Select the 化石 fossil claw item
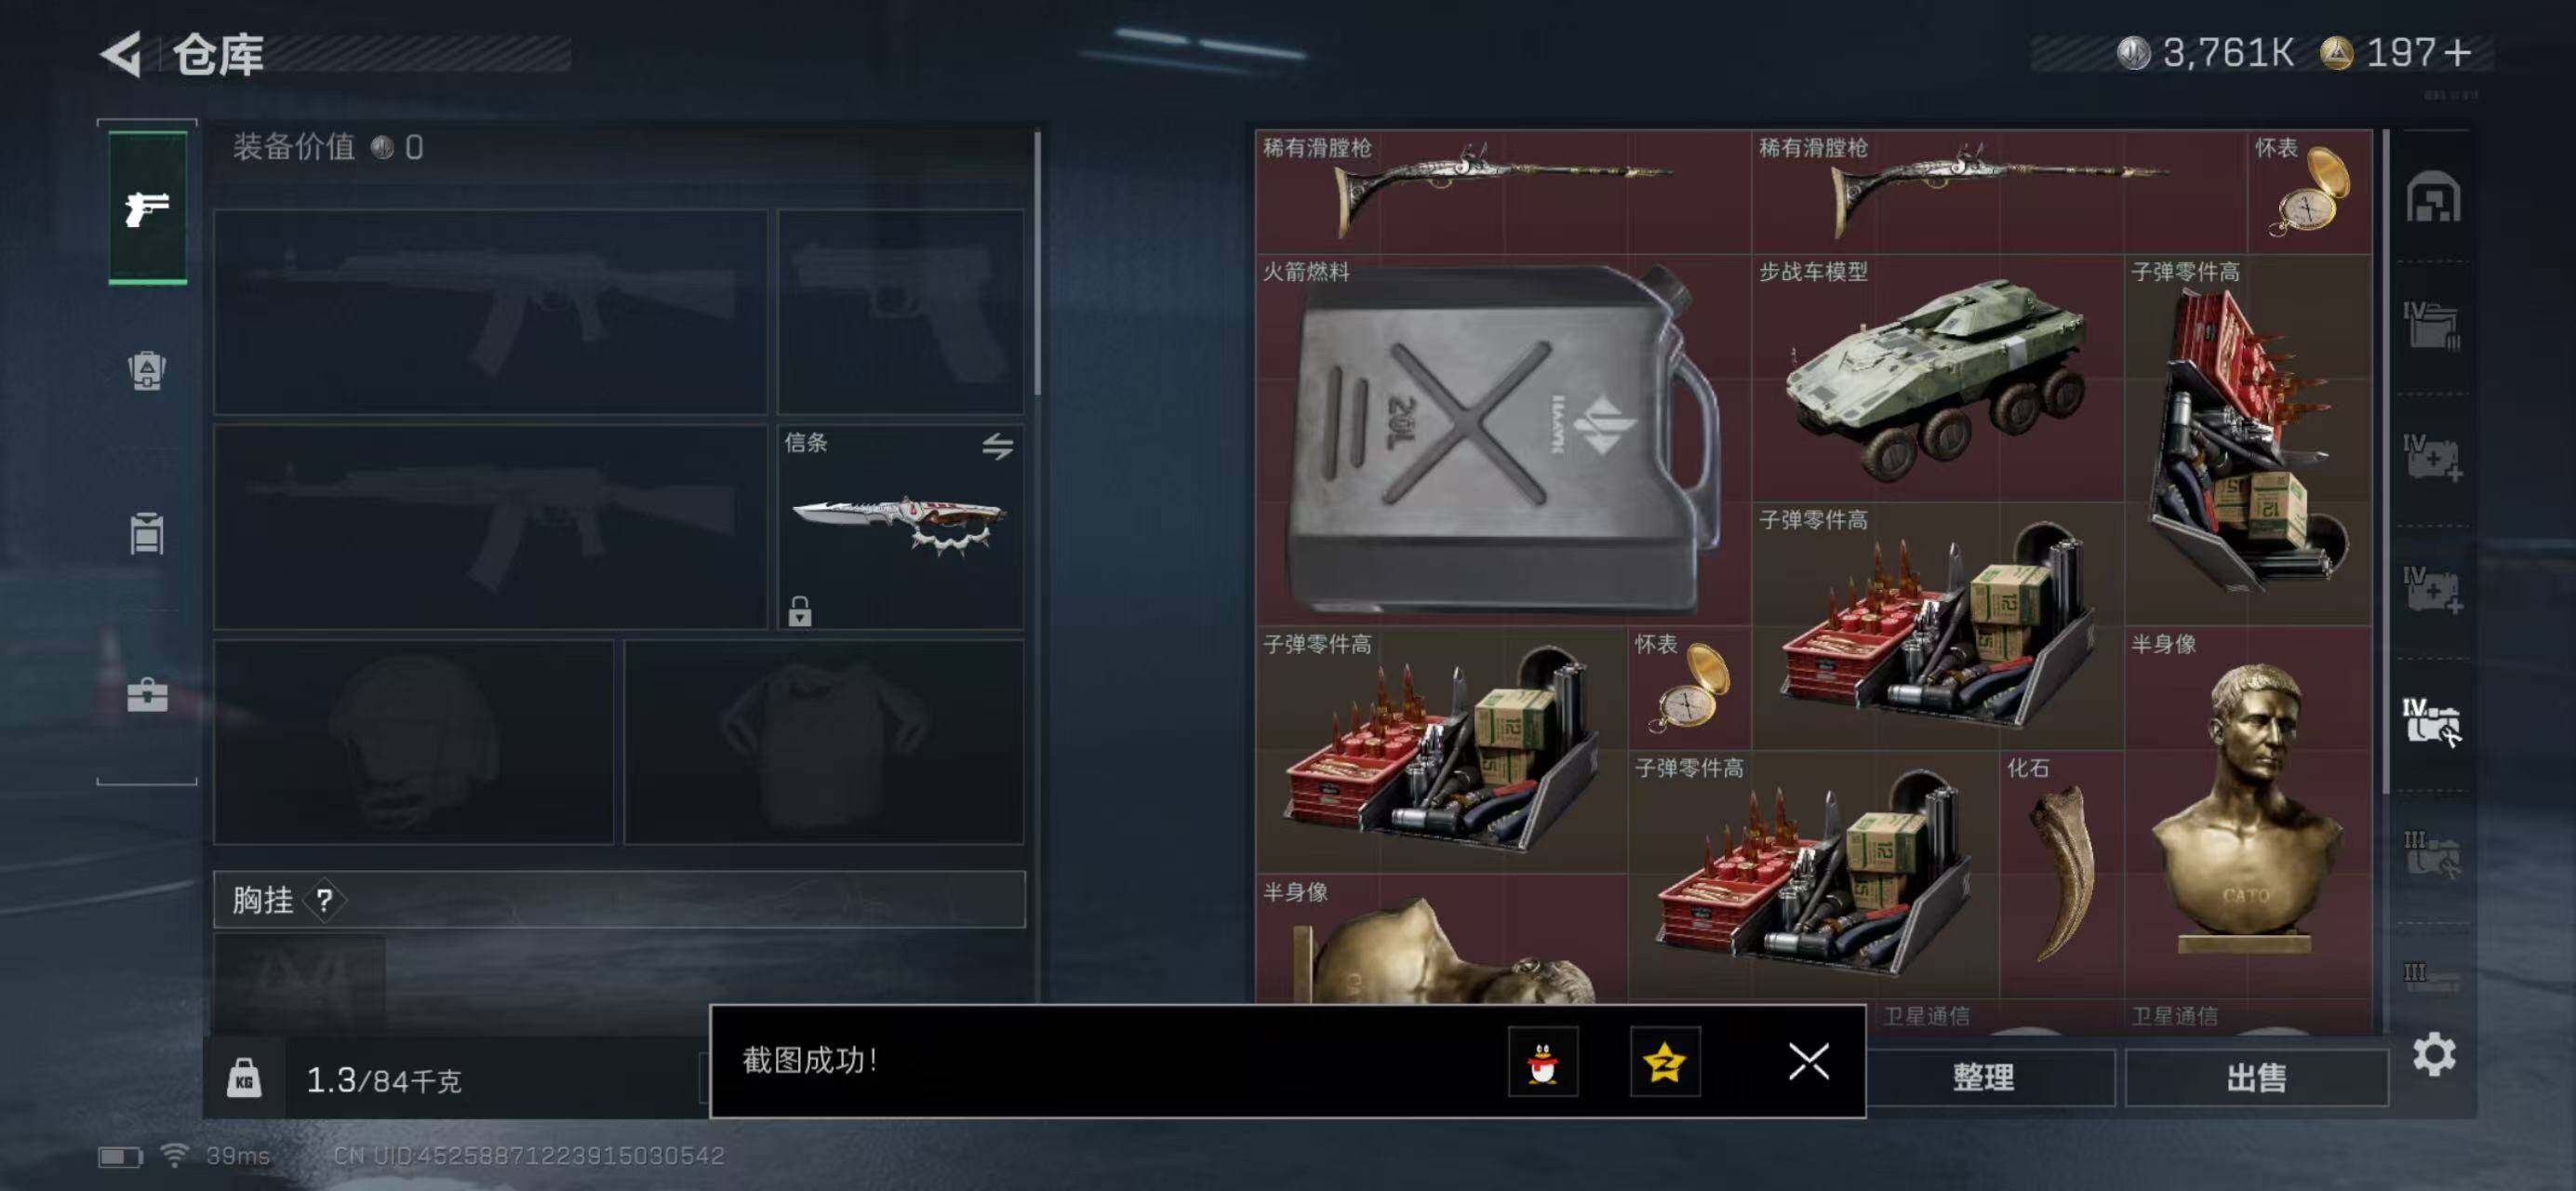The height and width of the screenshot is (1191, 2576). [2061, 874]
